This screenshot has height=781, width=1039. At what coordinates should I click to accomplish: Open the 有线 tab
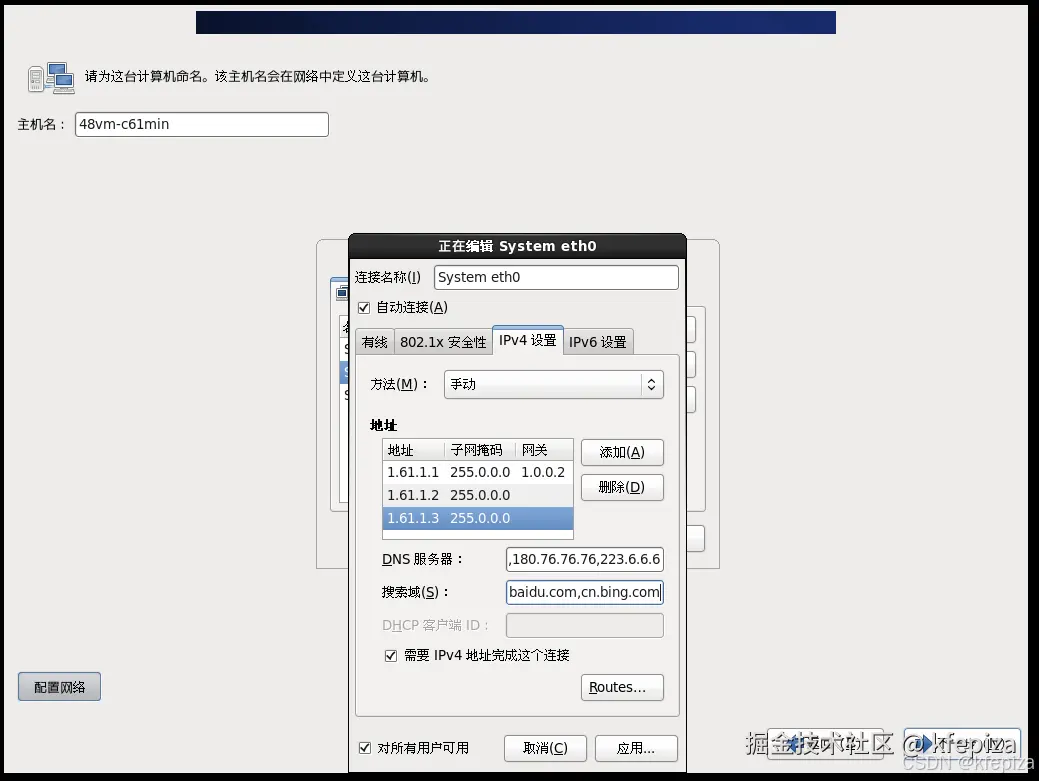[375, 341]
